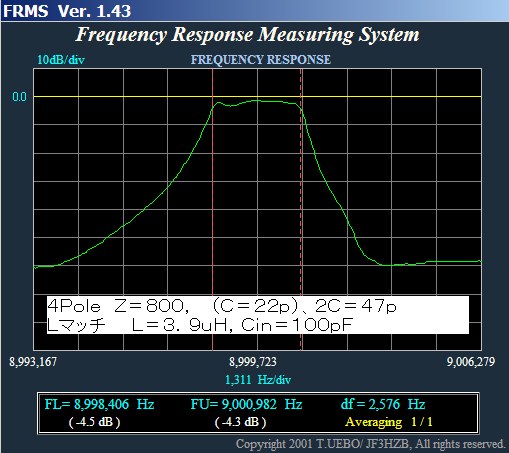This screenshot has height=453, width=509.
Task: Click the copyright T.UEBO/JF3HZB text
Action: pos(370,444)
